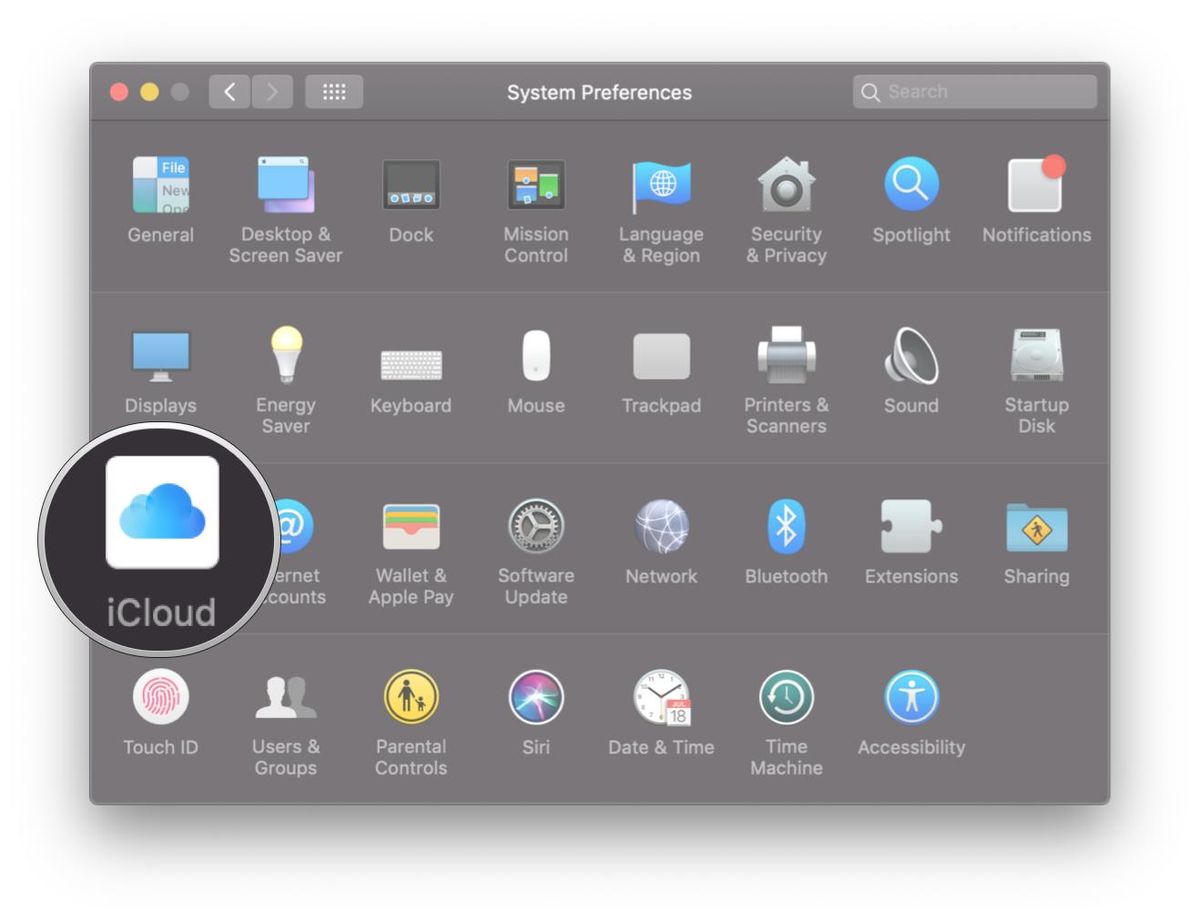
Task: Select Date & Time preferences
Action: click(661, 697)
